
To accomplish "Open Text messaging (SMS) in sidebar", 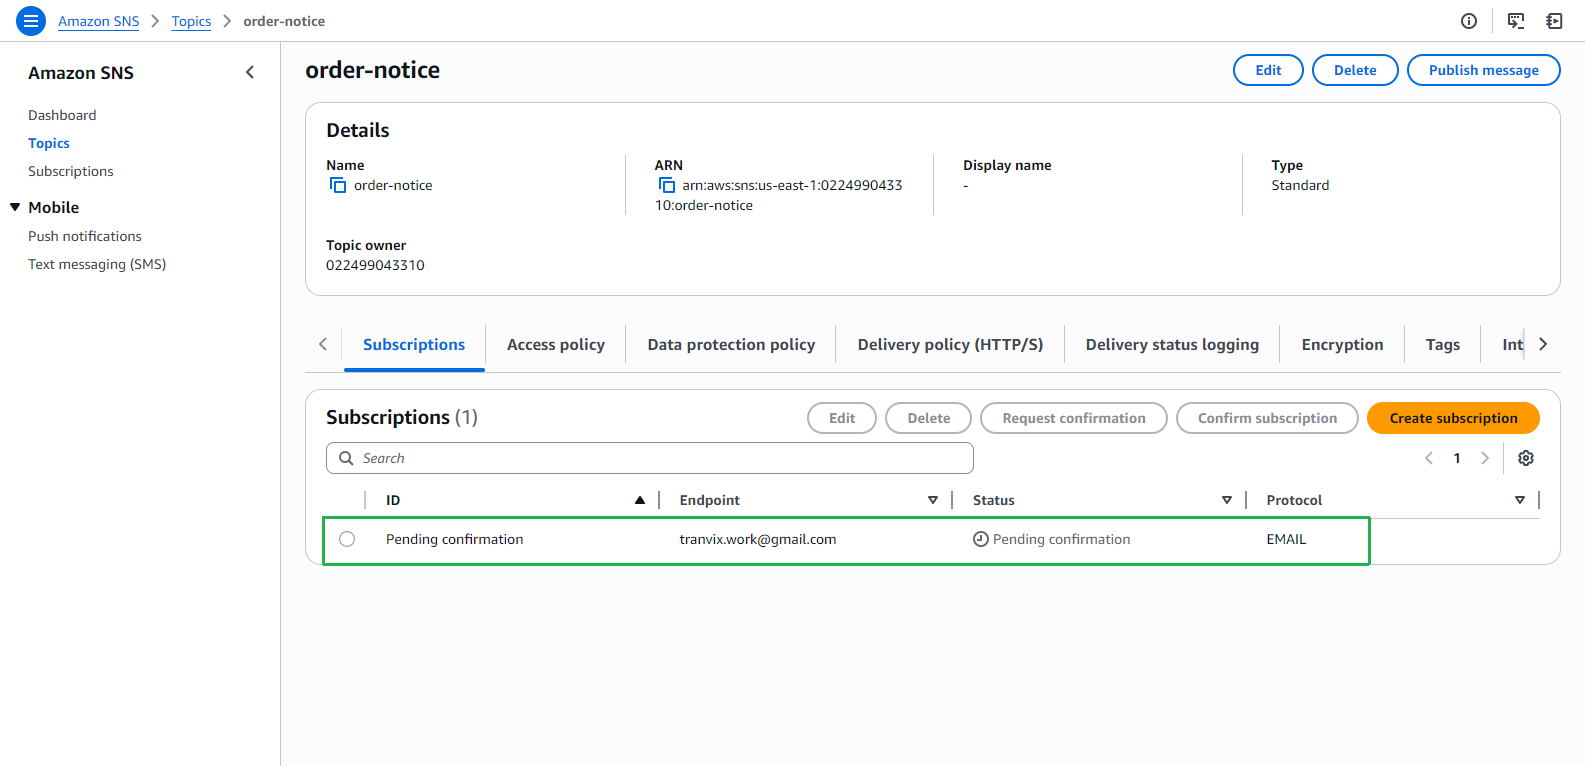I will tap(97, 264).
